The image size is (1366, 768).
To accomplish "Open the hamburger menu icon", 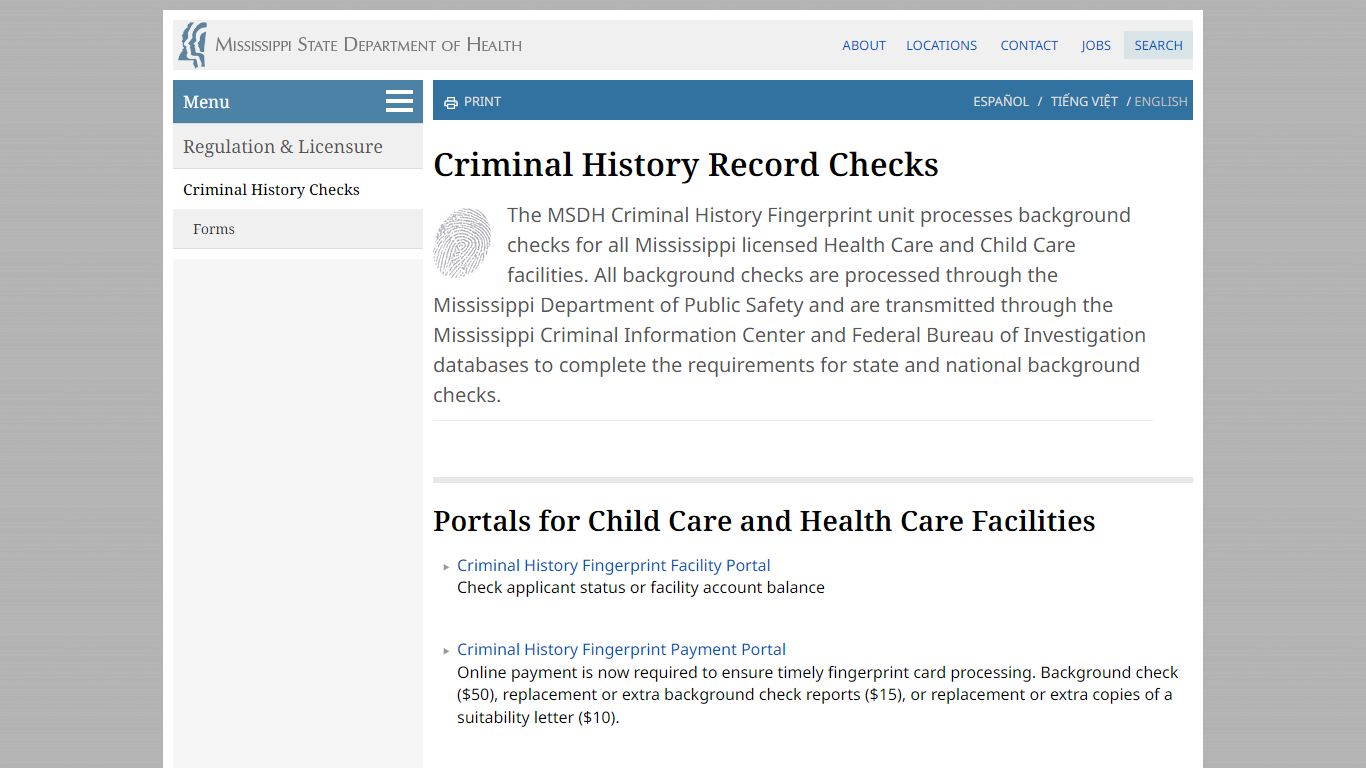I will pos(399,101).
